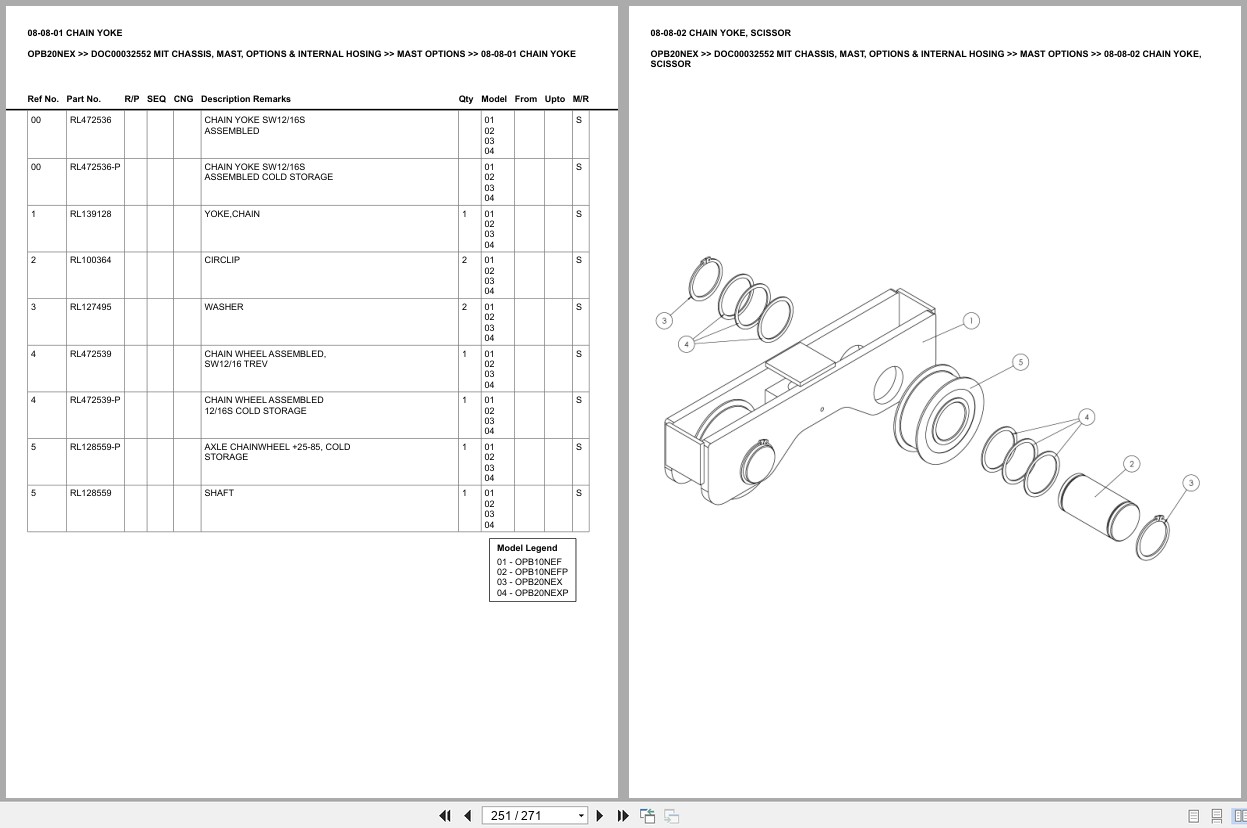
Task: Click the upper-left callout bubble 4
Action: tap(686, 344)
